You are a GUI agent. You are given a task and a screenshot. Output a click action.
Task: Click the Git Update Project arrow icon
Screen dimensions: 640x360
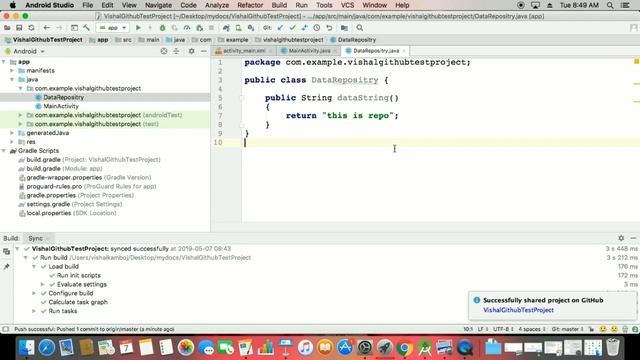[x=280, y=28]
